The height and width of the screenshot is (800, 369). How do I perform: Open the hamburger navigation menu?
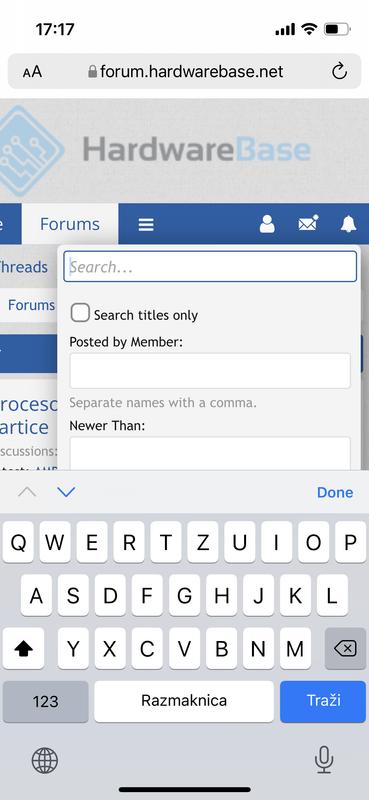[146, 224]
